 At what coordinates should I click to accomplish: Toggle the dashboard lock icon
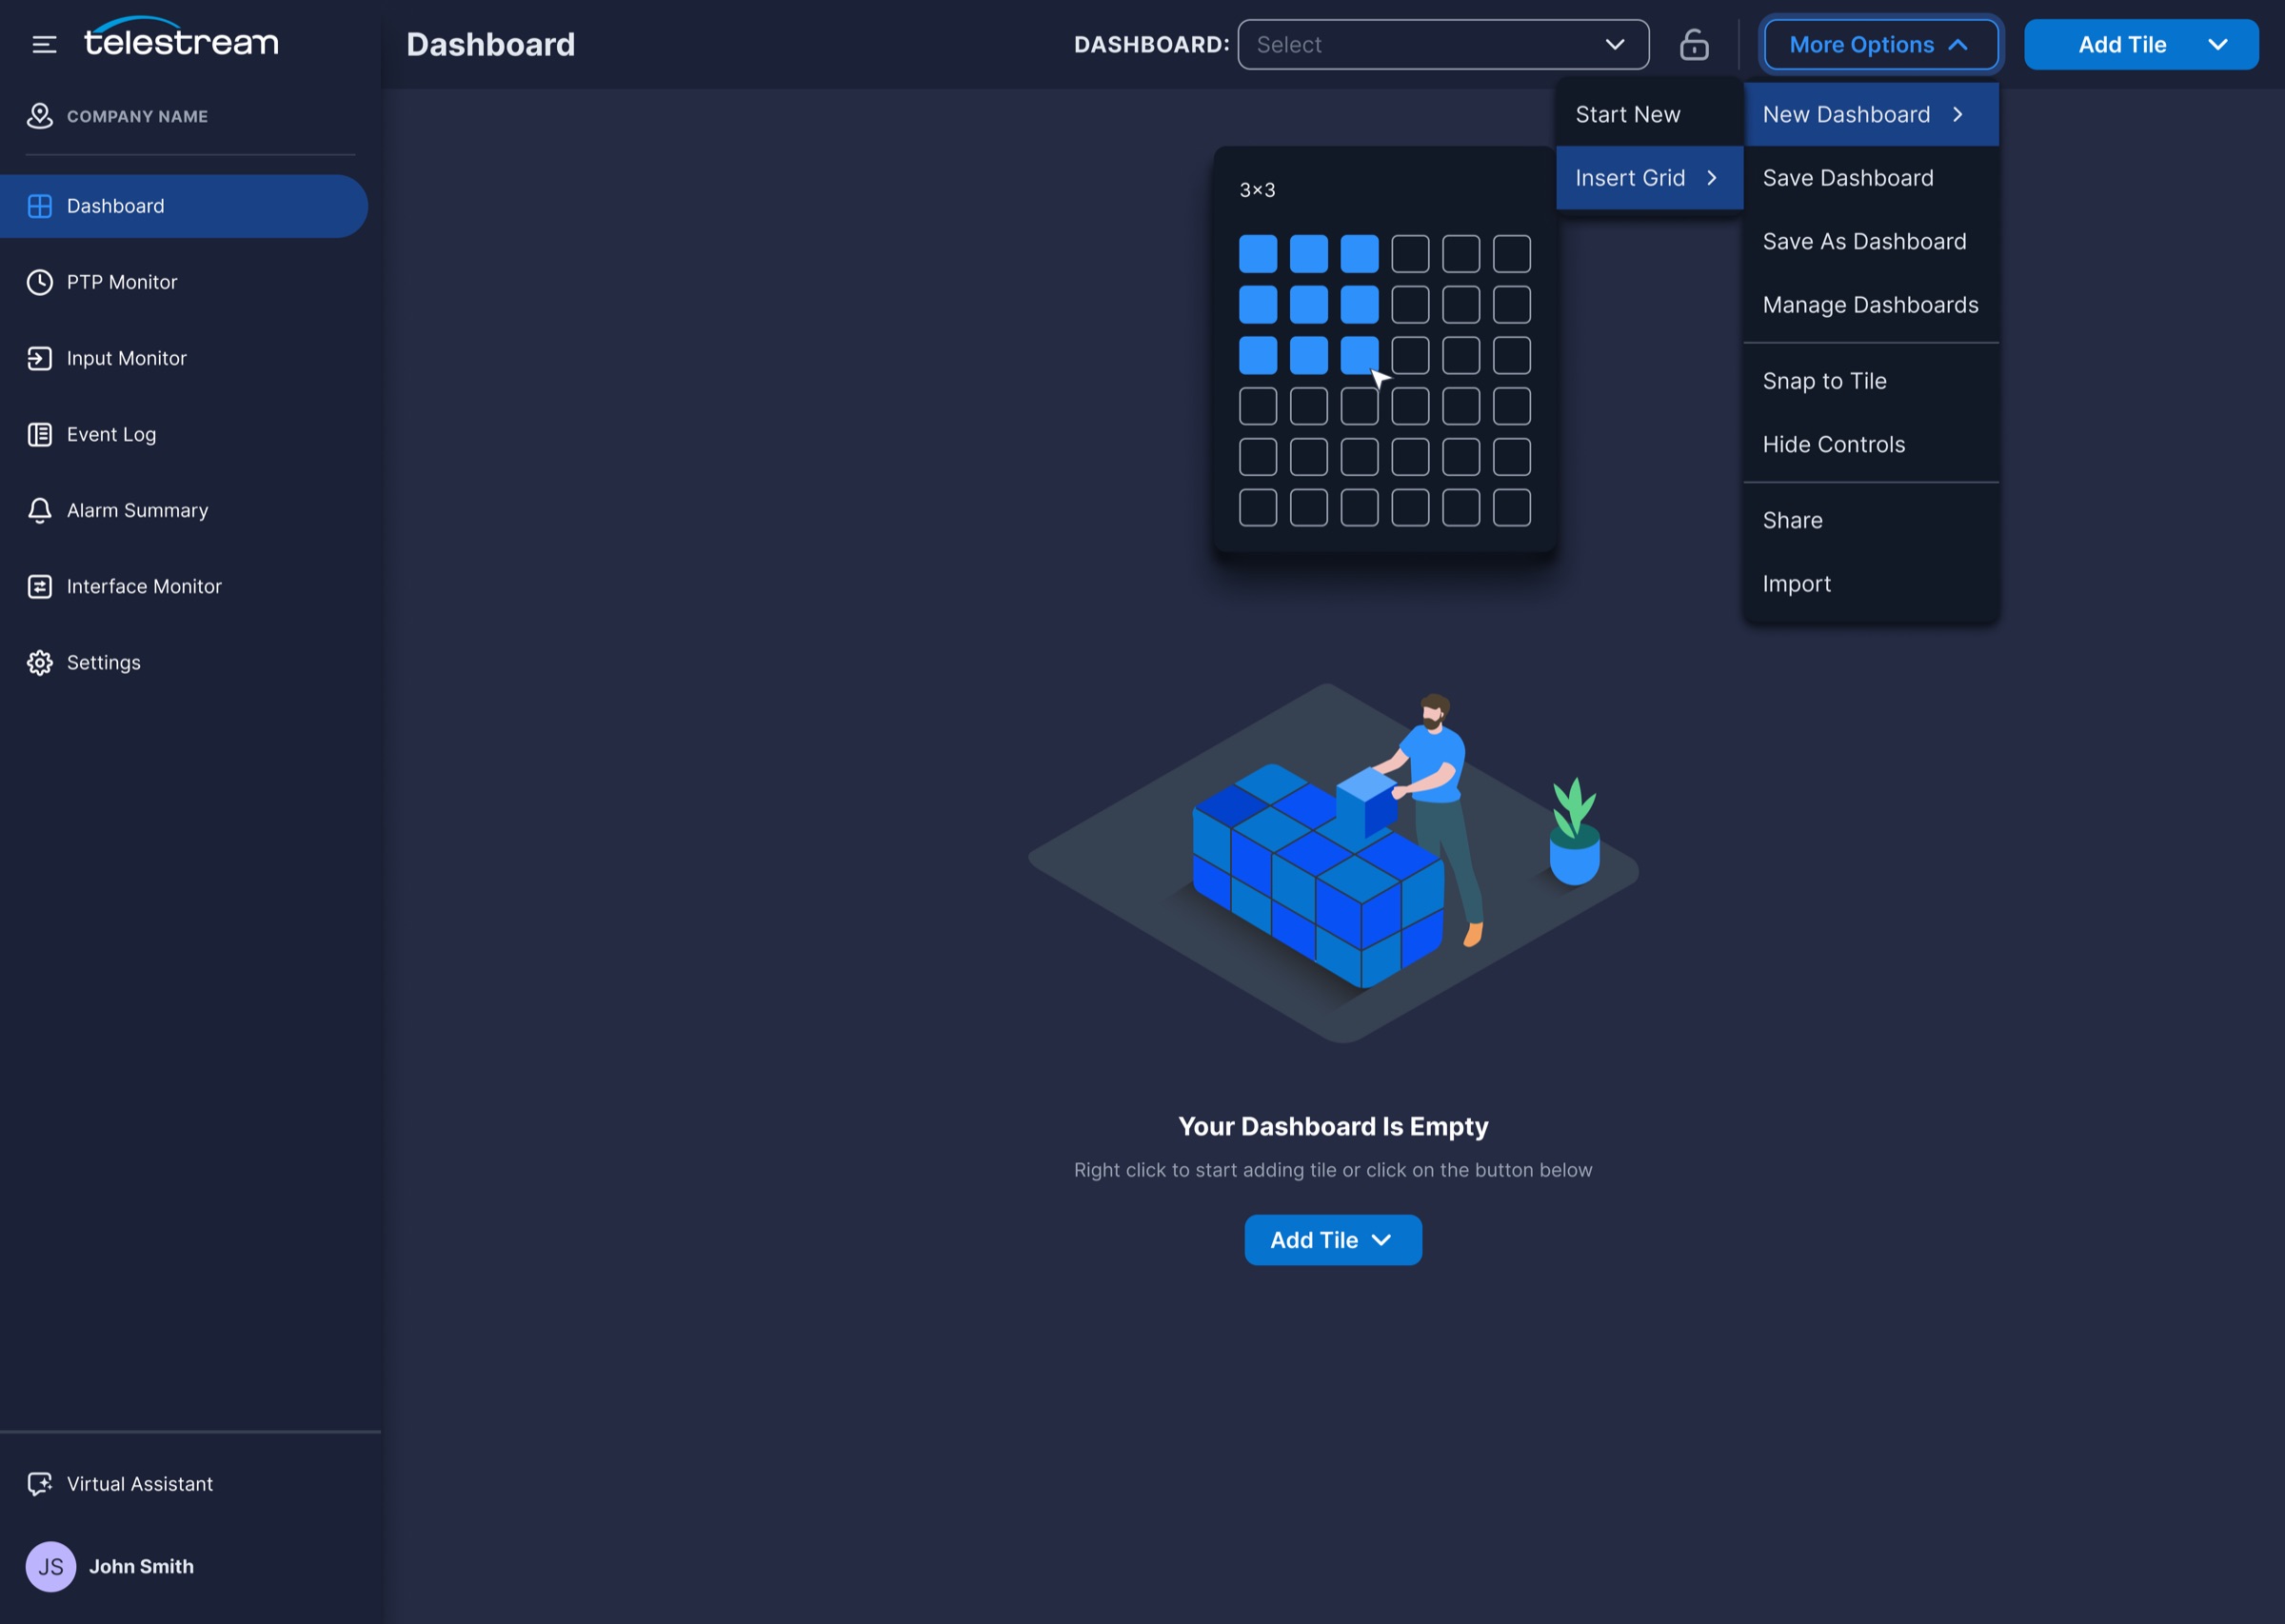1694,44
